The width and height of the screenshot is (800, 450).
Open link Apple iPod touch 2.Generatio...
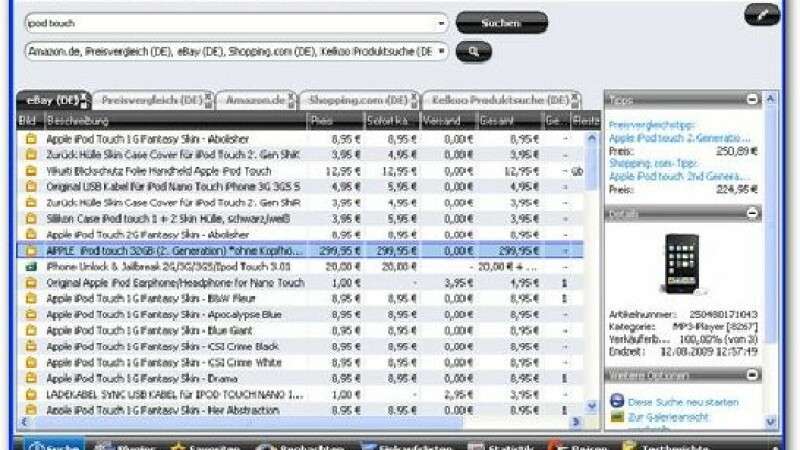click(680, 138)
